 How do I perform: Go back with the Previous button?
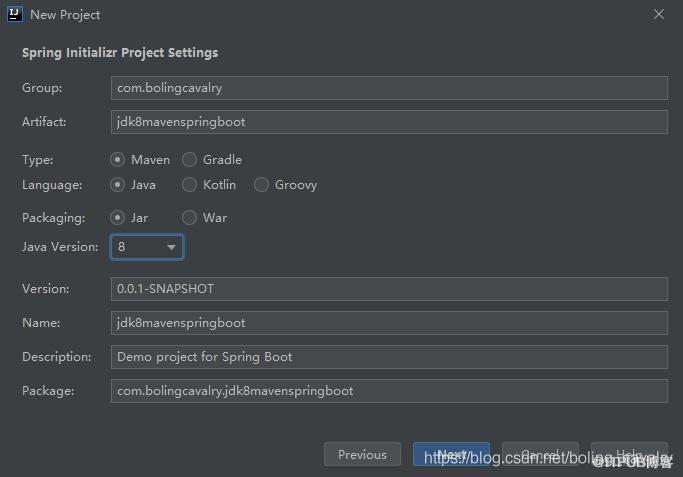(x=362, y=454)
